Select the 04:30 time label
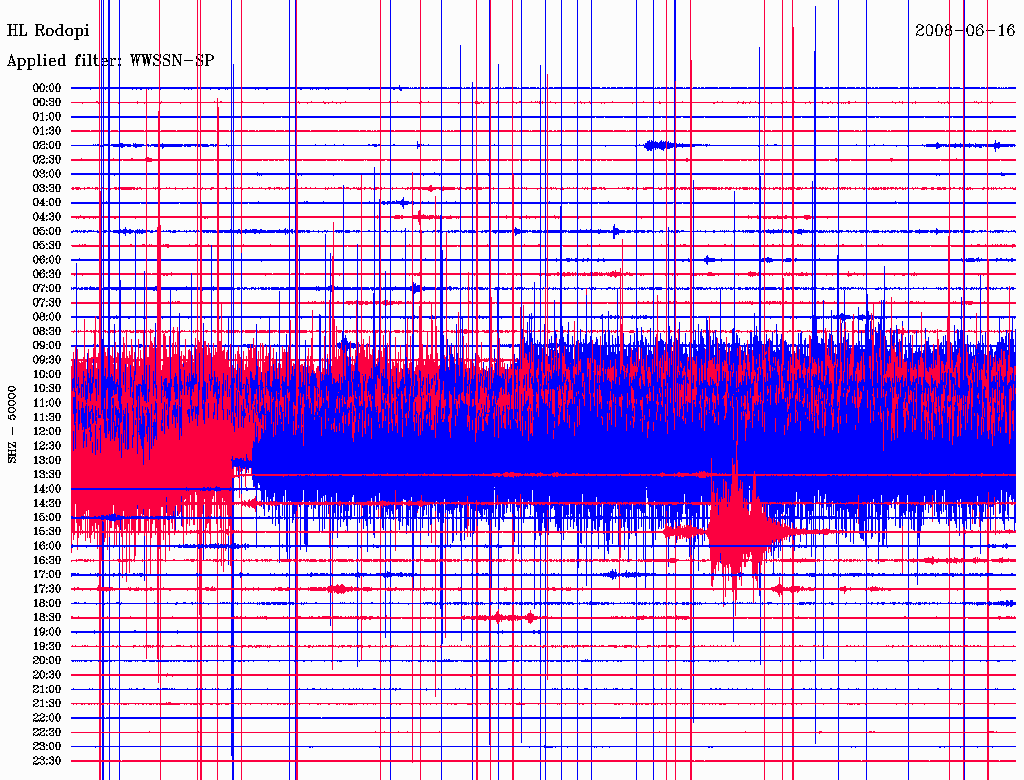 (x=47, y=217)
